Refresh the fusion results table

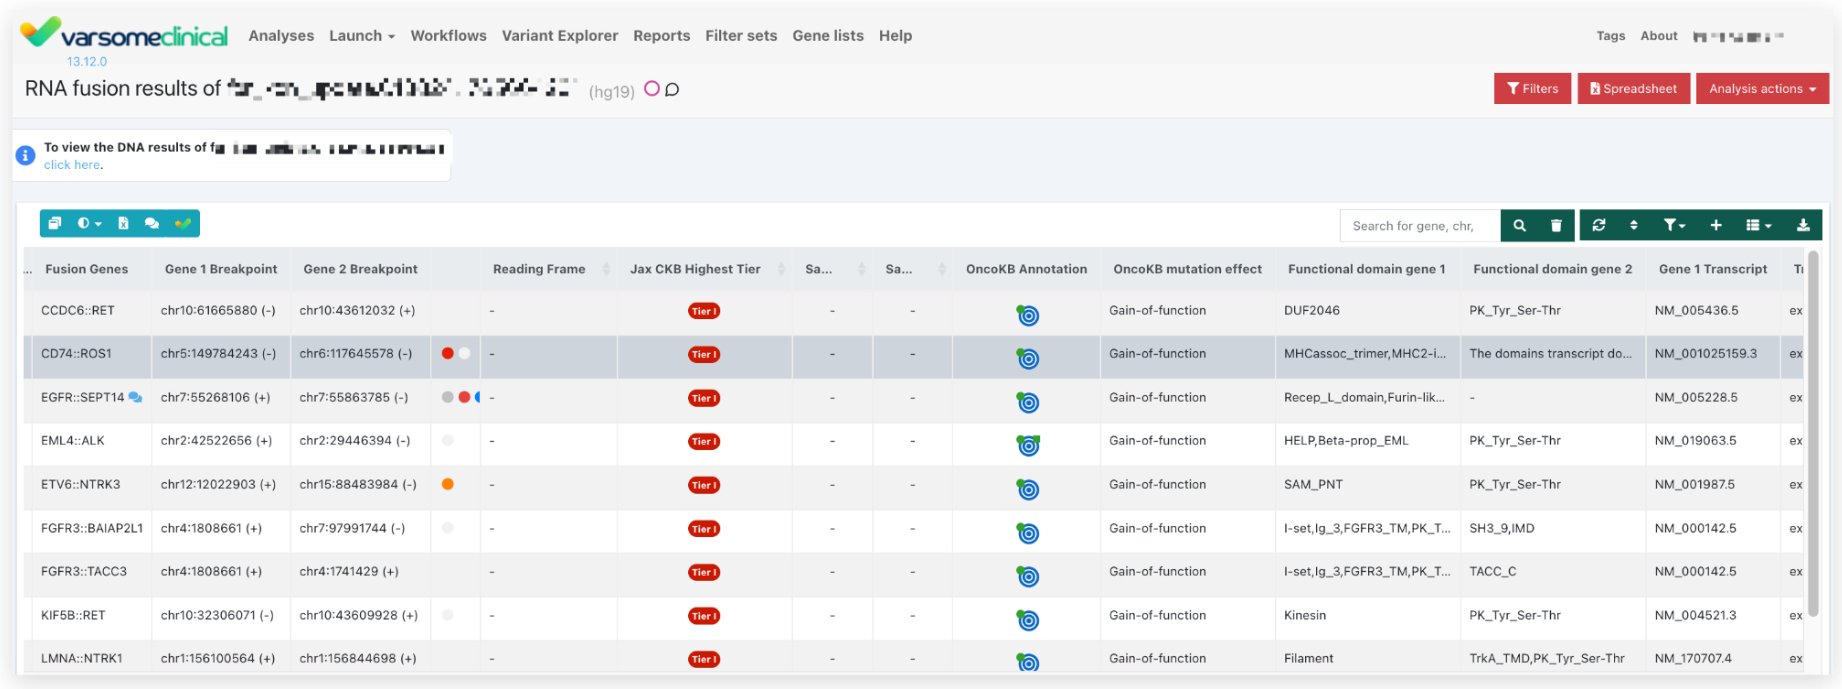click(1599, 226)
